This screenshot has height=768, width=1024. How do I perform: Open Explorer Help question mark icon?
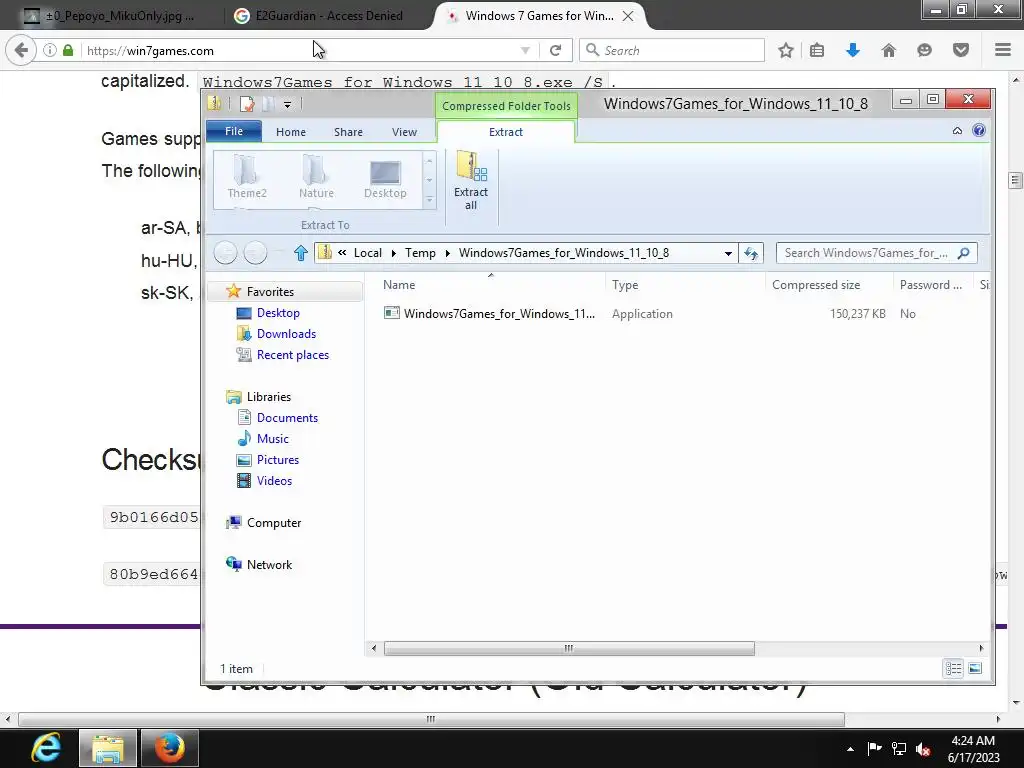tap(978, 131)
